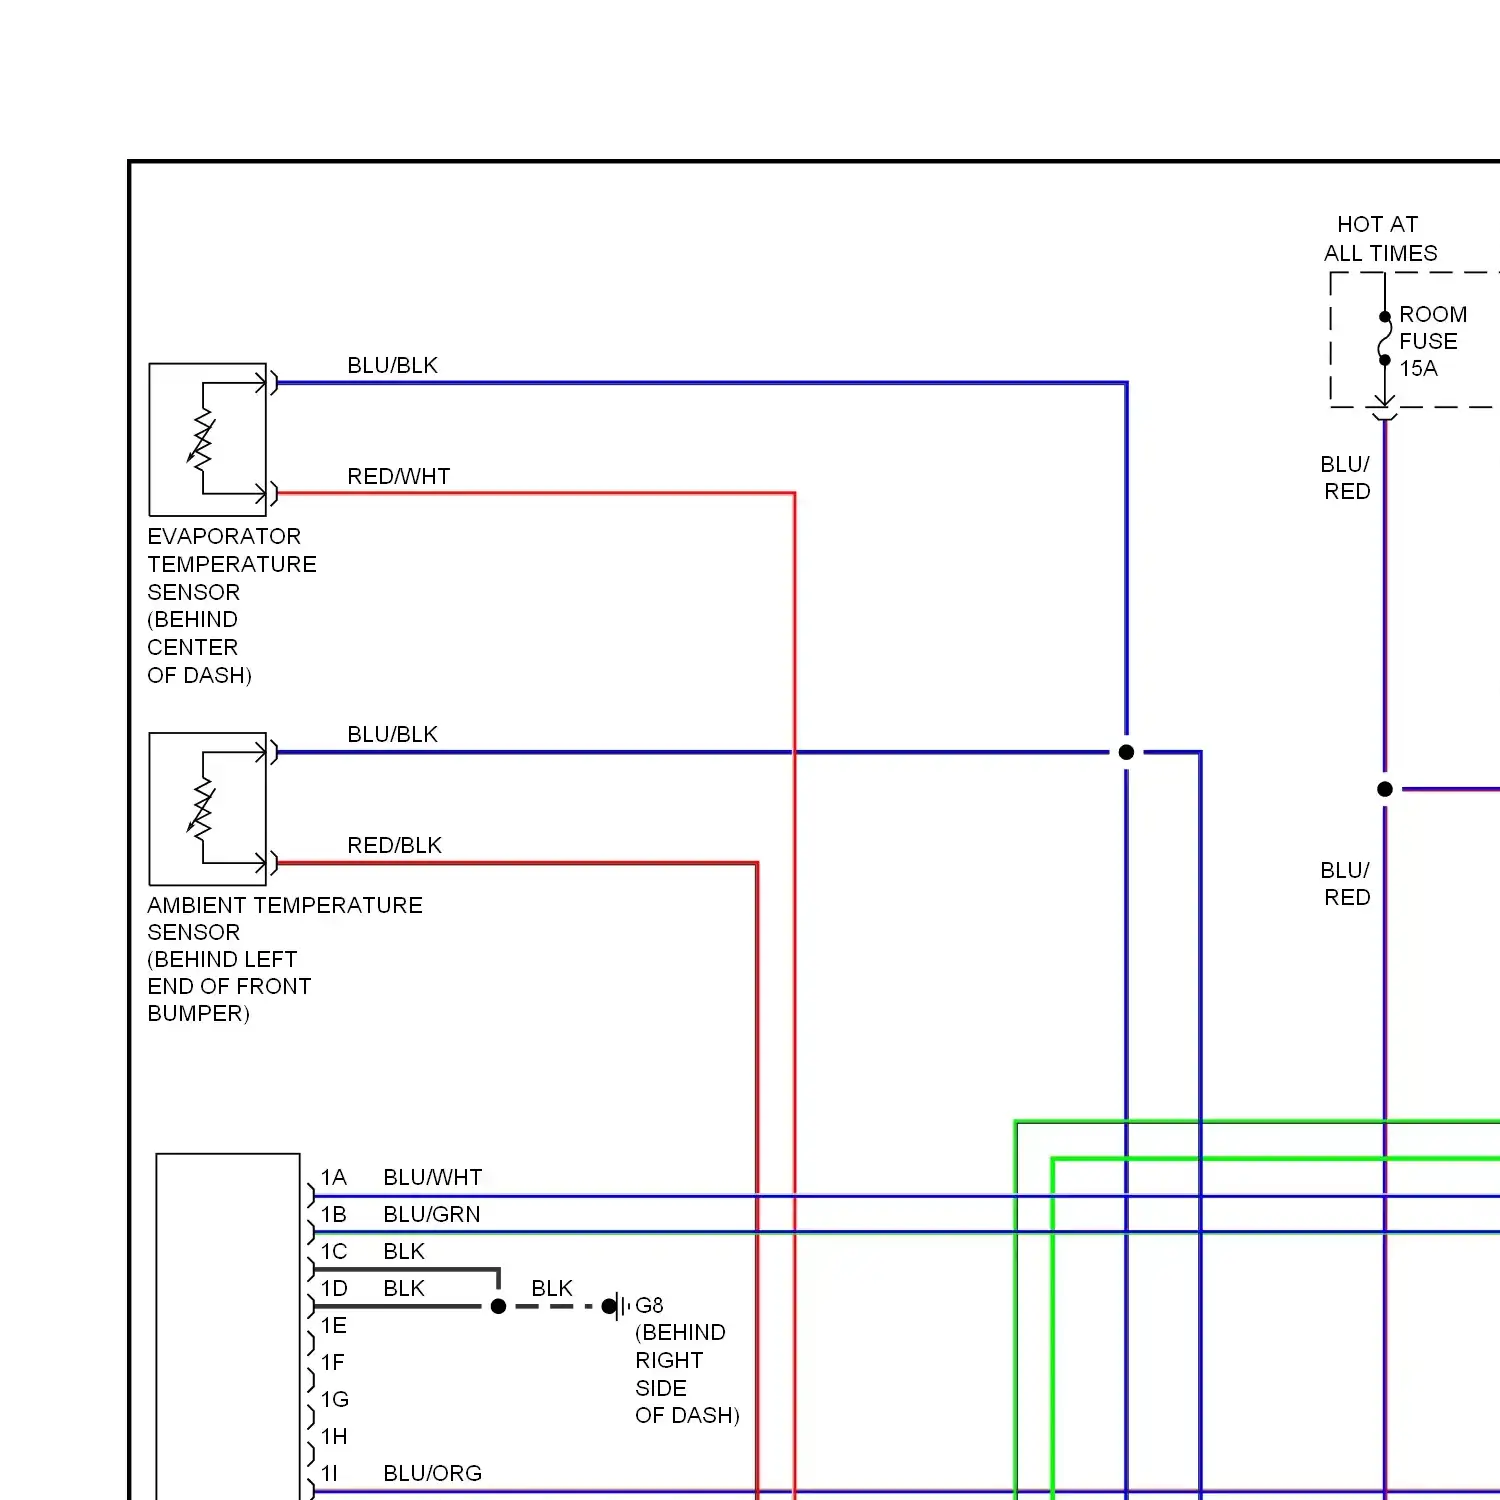Click the END OF FRONT text line
1500x1500 pixels.
(229, 986)
